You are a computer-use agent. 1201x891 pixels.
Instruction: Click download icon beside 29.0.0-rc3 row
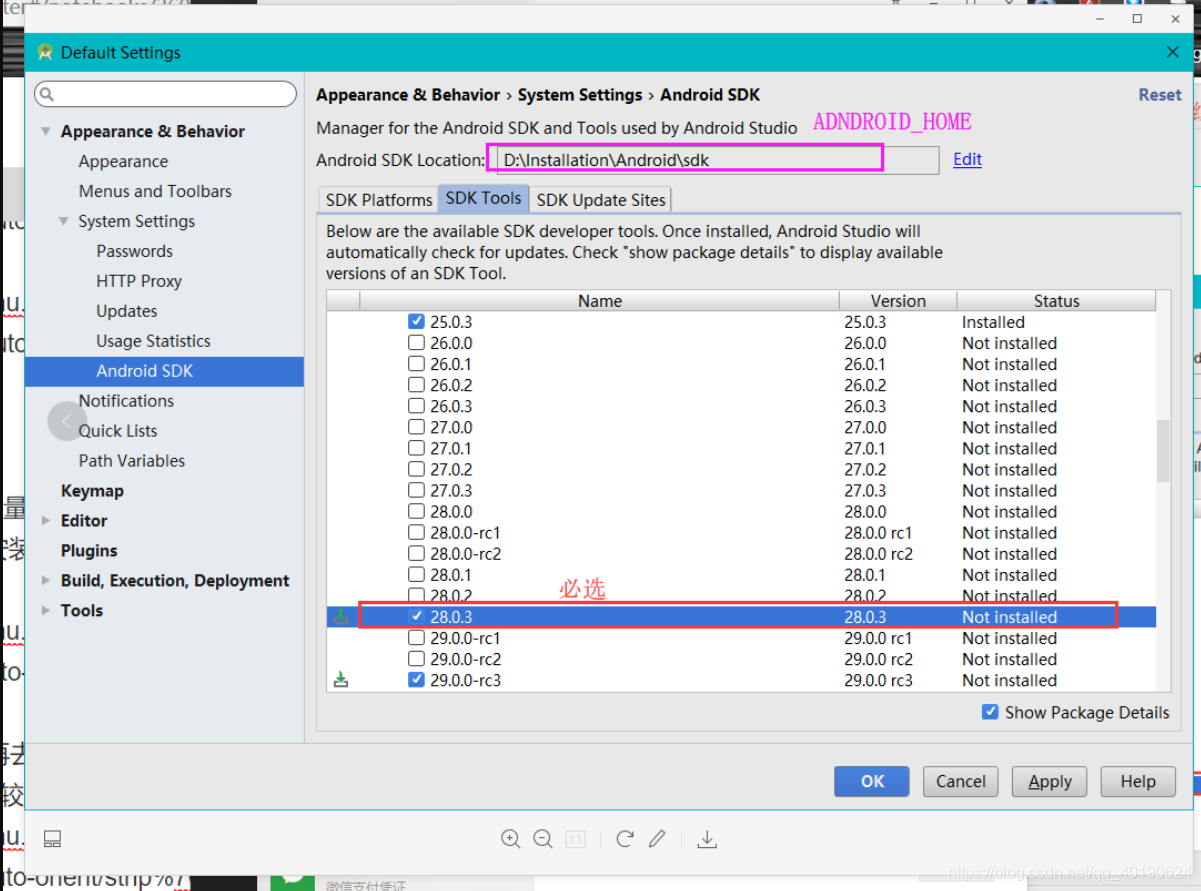click(341, 680)
